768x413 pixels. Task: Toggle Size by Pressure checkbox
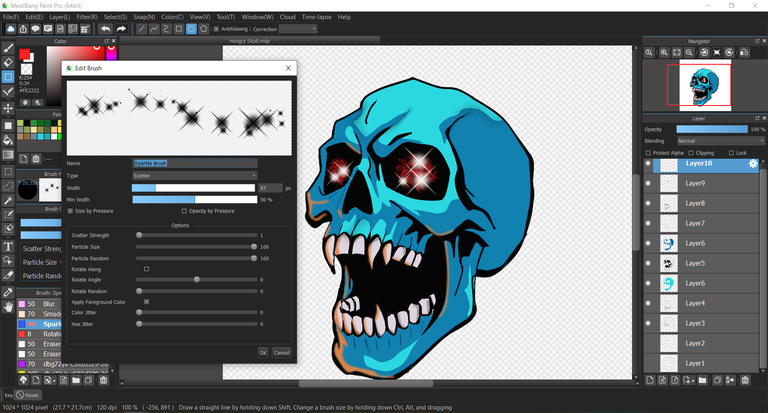(70, 211)
